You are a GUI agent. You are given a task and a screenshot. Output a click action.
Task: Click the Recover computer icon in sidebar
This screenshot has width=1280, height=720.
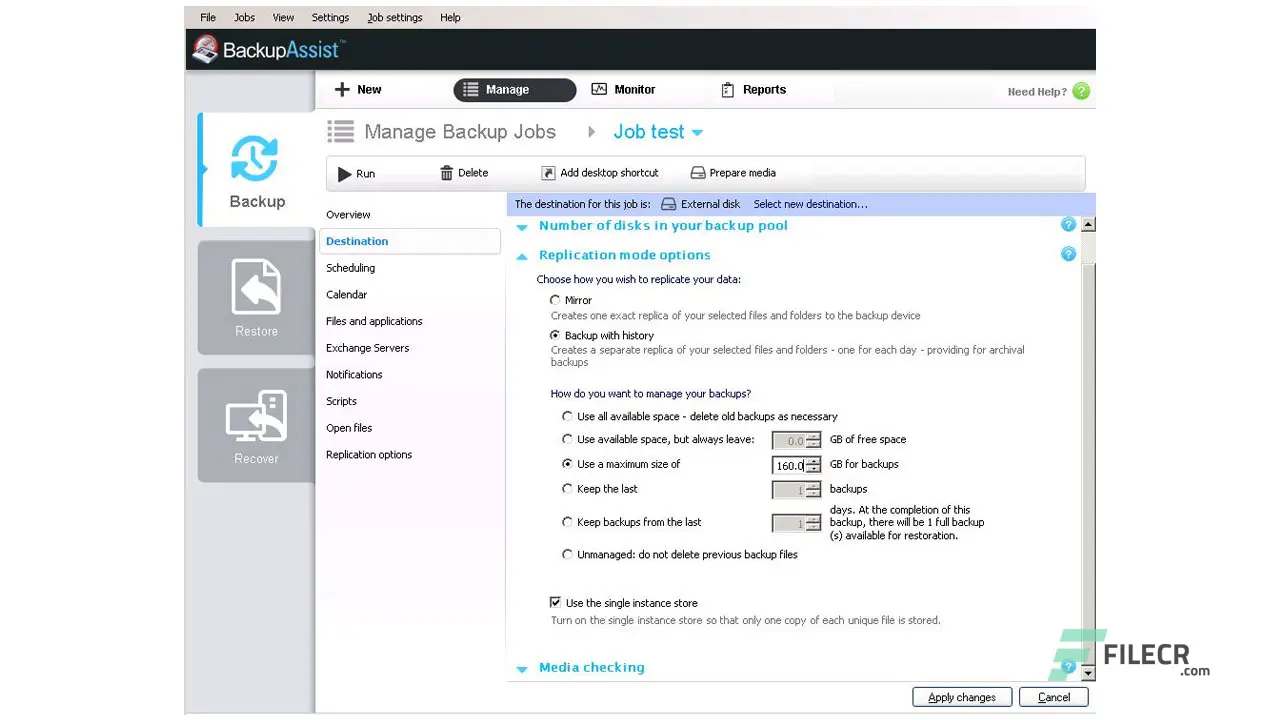(x=256, y=416)
